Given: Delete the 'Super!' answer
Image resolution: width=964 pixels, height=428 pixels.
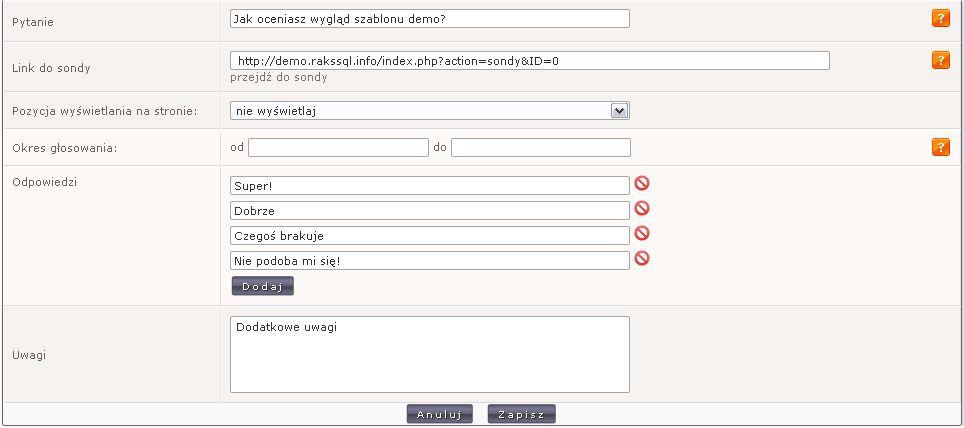Looking at the screenshot, I should 642,183.
